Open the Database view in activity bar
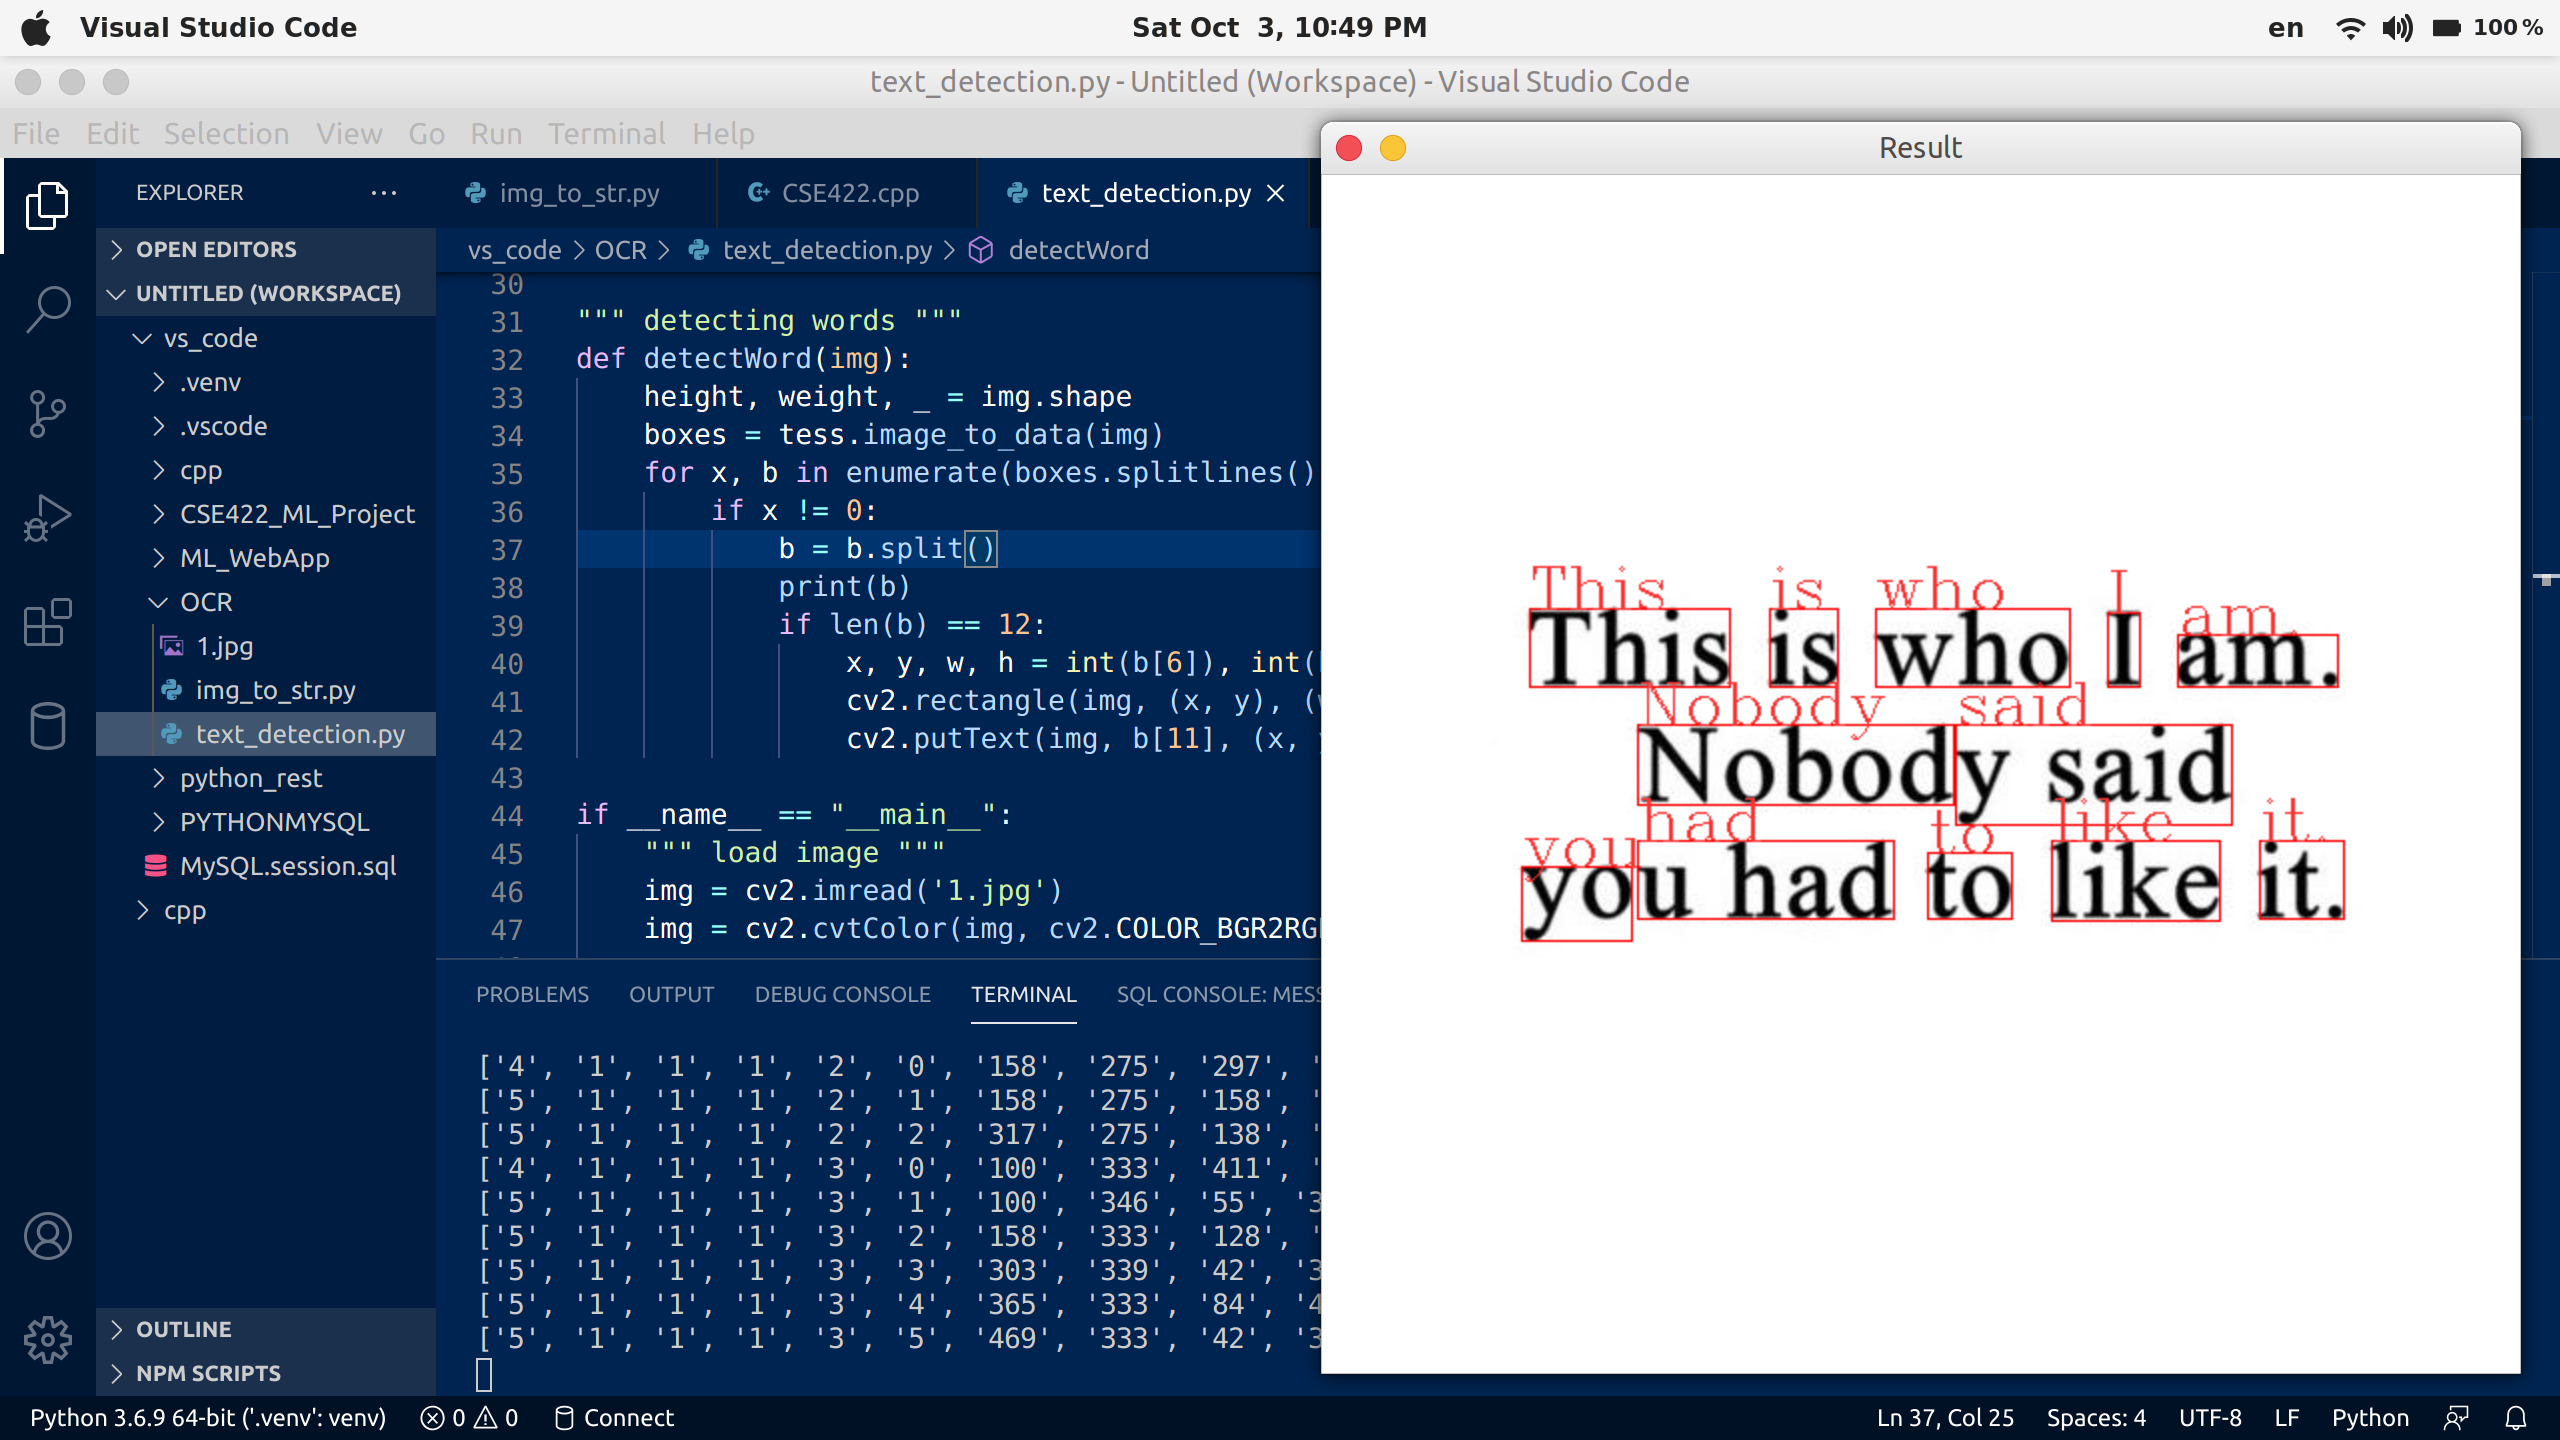 (x=48, y=726)
